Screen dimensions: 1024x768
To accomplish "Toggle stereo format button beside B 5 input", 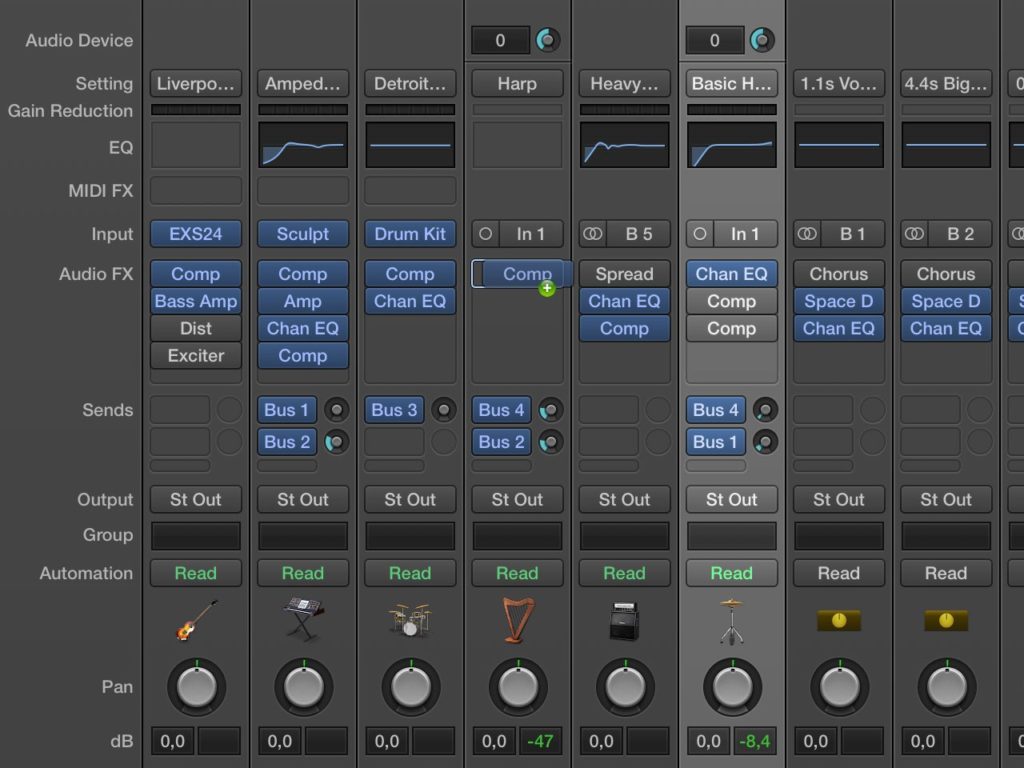I will point(594,234).
